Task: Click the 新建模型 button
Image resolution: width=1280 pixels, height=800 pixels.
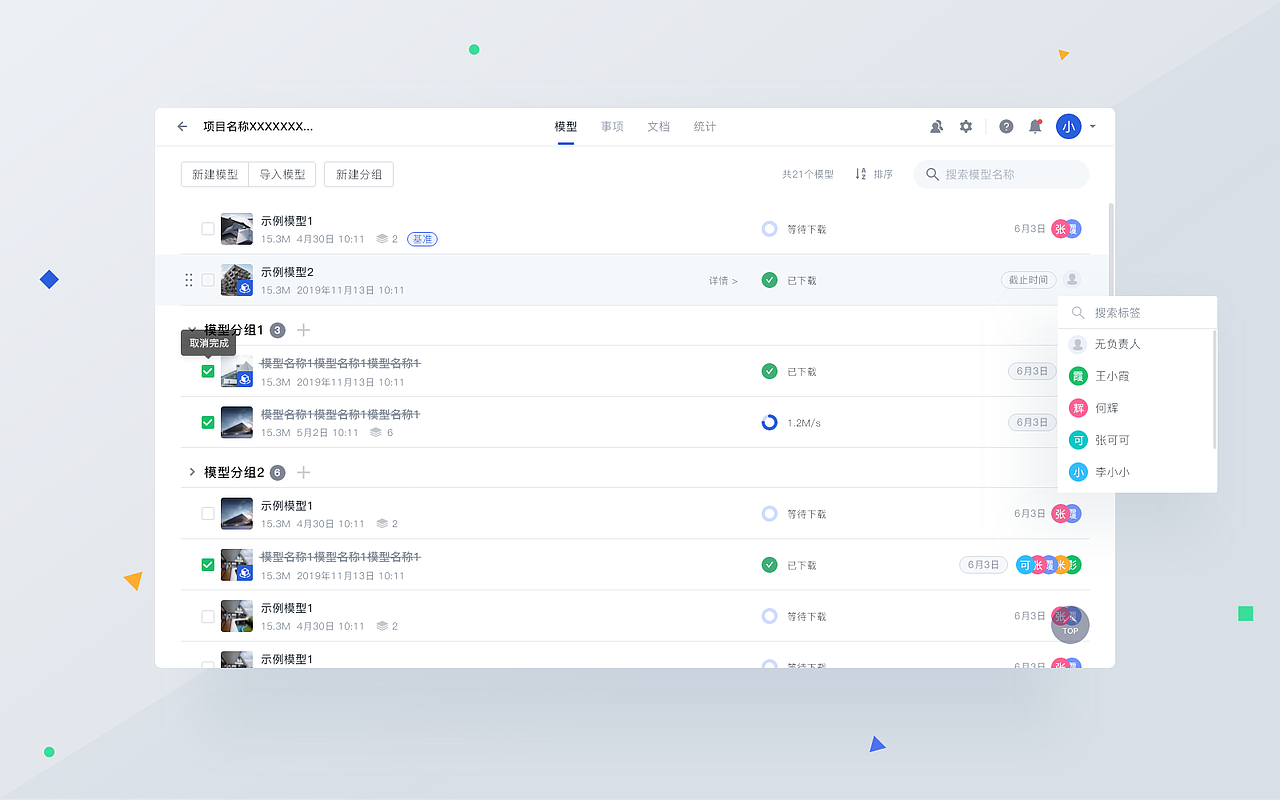Action: click(214, 174)
